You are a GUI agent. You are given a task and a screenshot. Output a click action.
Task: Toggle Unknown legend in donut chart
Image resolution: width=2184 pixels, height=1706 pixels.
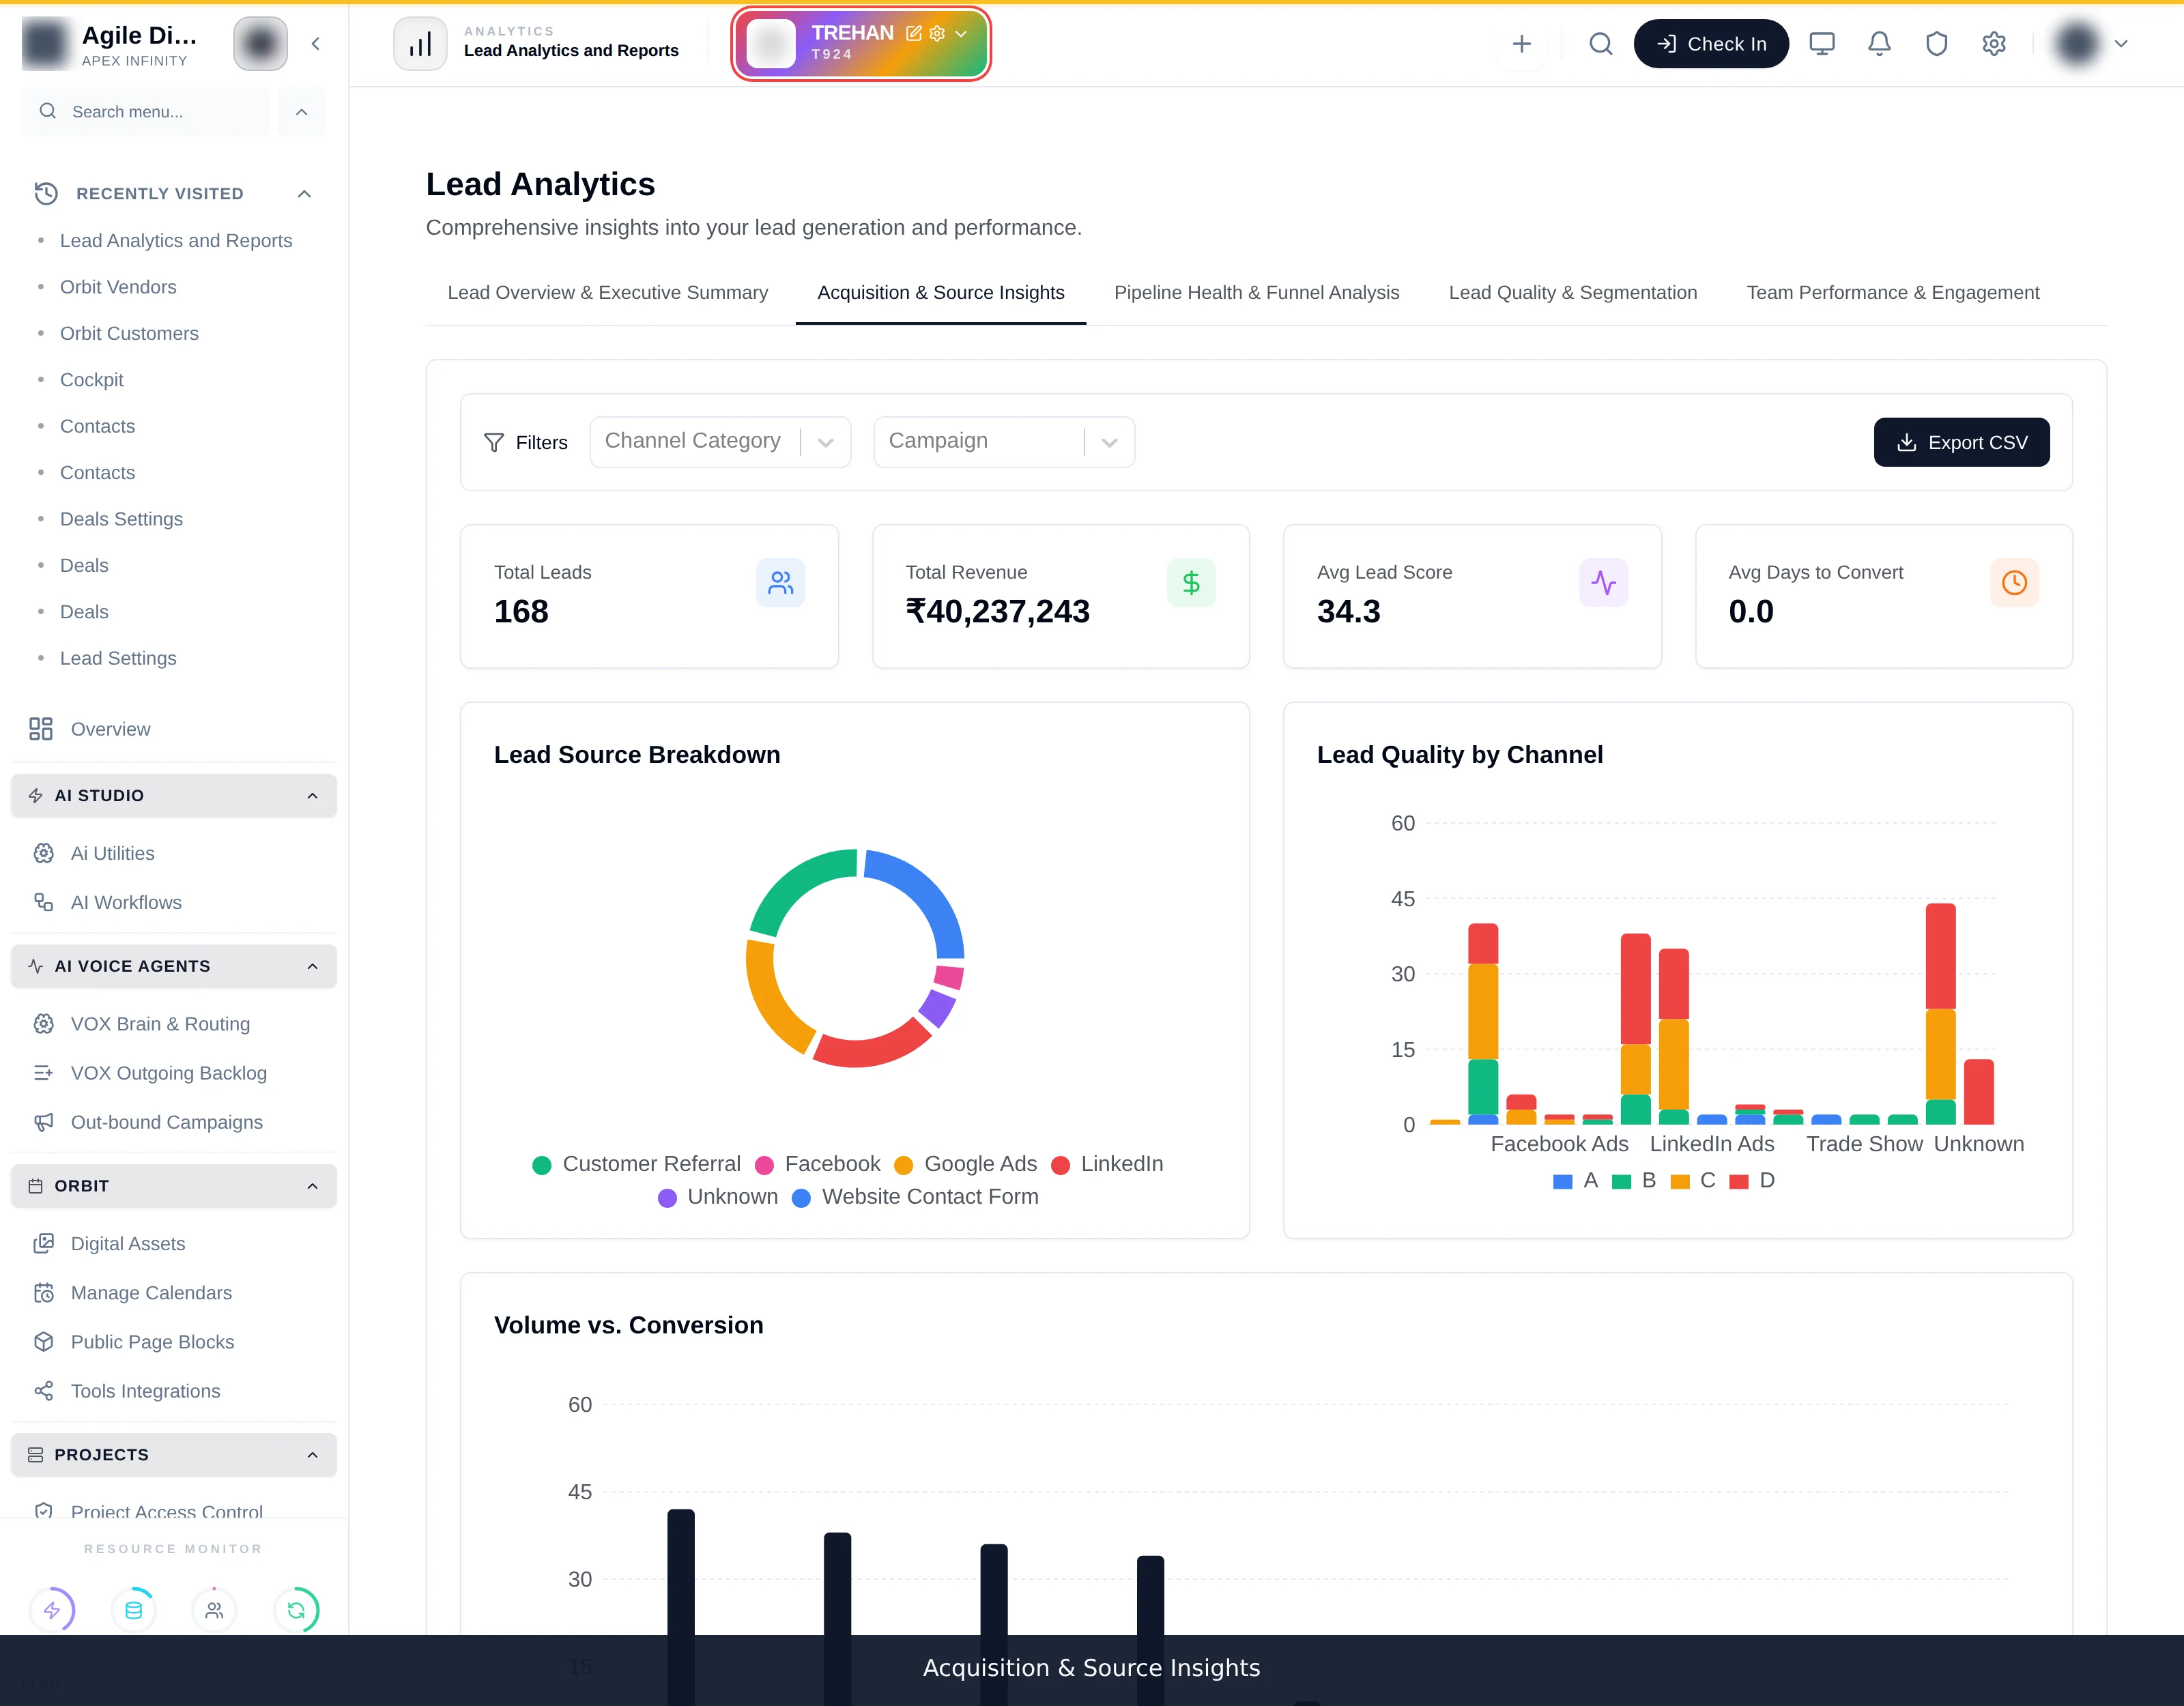point(718,1197)
